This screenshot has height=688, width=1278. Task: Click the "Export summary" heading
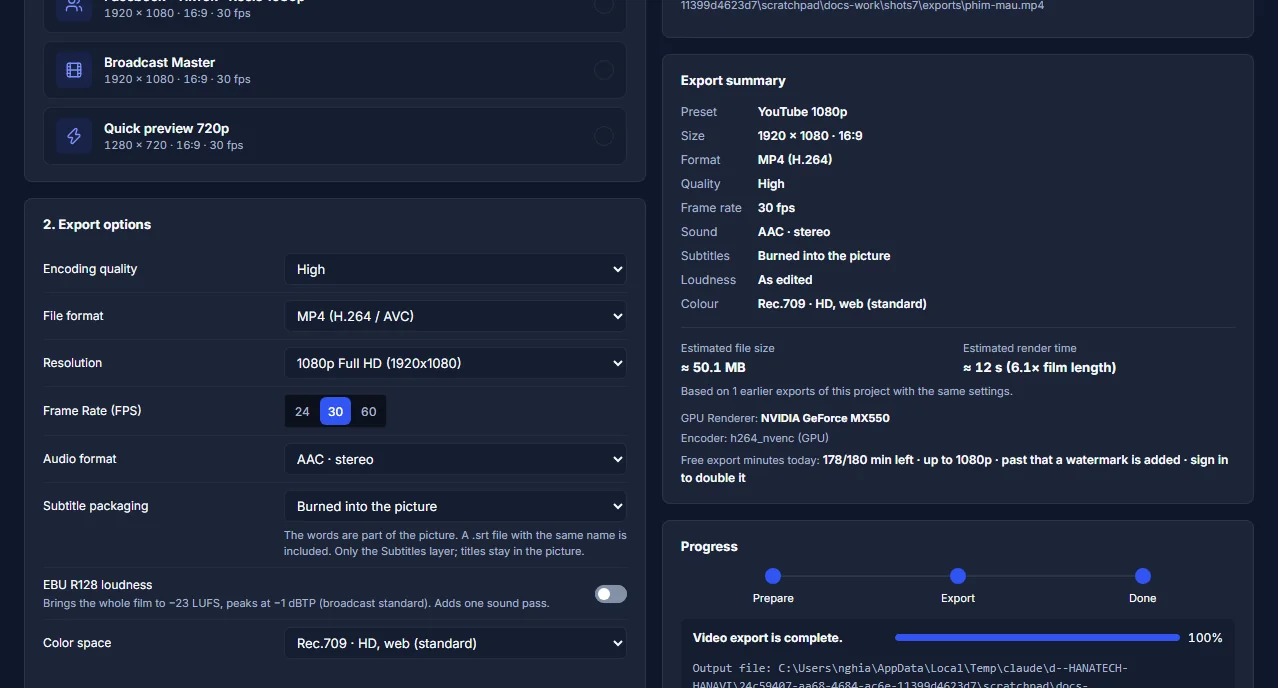[x=733, y=81]
